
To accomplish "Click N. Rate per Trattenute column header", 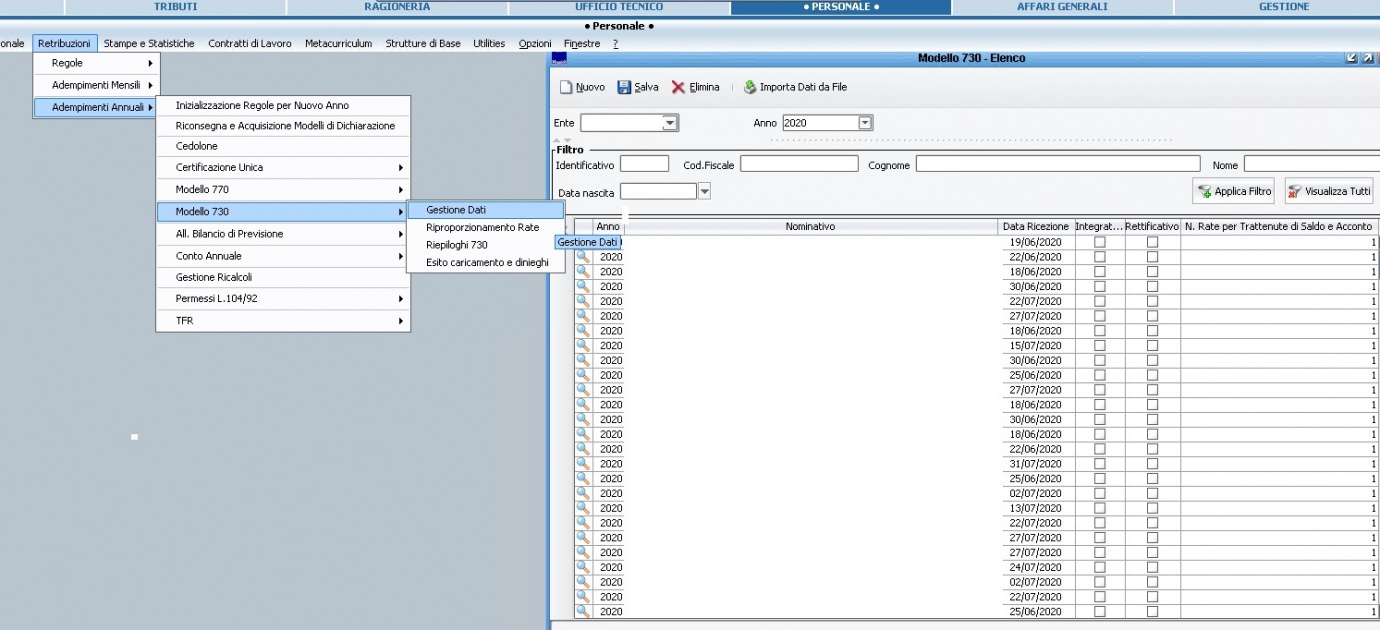I will (x=1278, y=227).
